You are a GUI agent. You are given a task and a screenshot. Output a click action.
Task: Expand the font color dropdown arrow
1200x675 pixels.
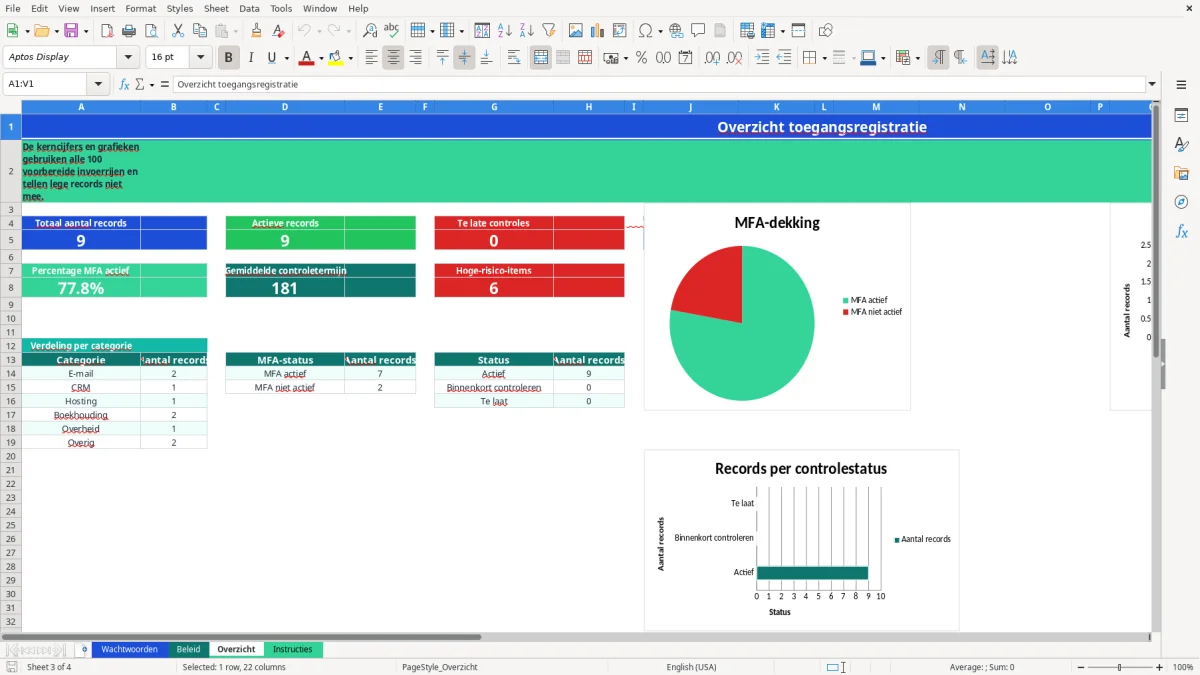tap(321, 58)
